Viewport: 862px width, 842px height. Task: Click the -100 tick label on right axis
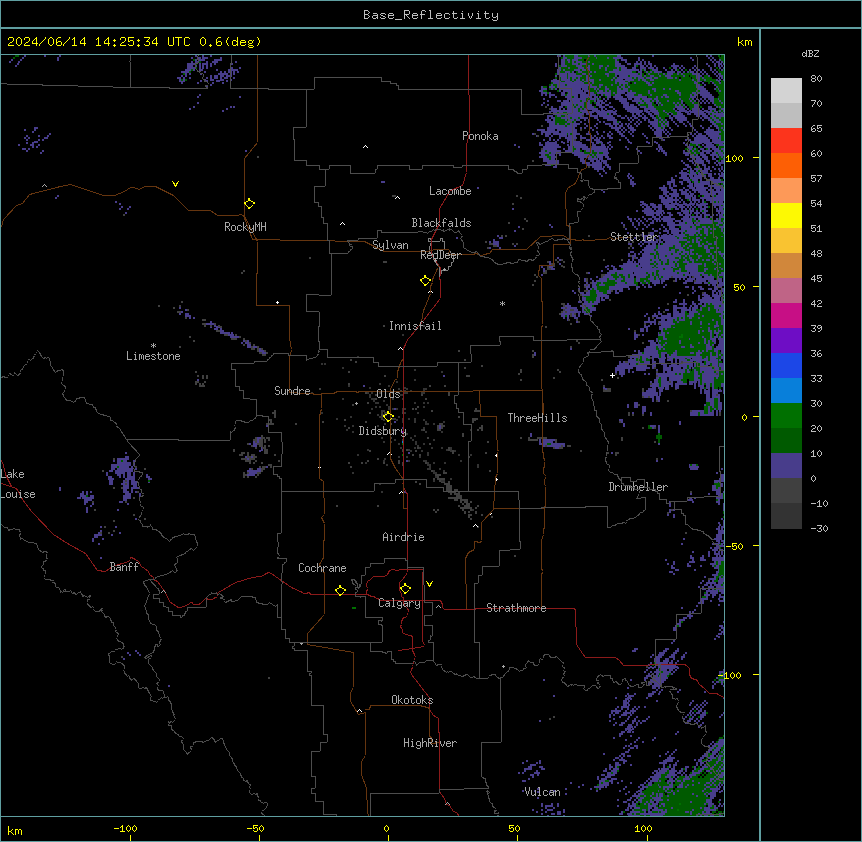[x=731, y=675]
